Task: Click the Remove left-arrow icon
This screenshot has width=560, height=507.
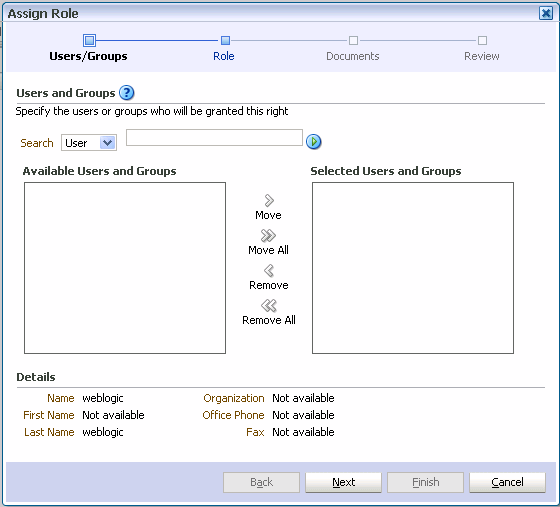Action: 269,271
